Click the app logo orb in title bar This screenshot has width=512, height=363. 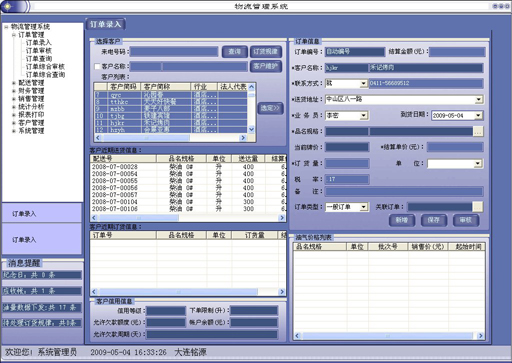pos(8,6)
